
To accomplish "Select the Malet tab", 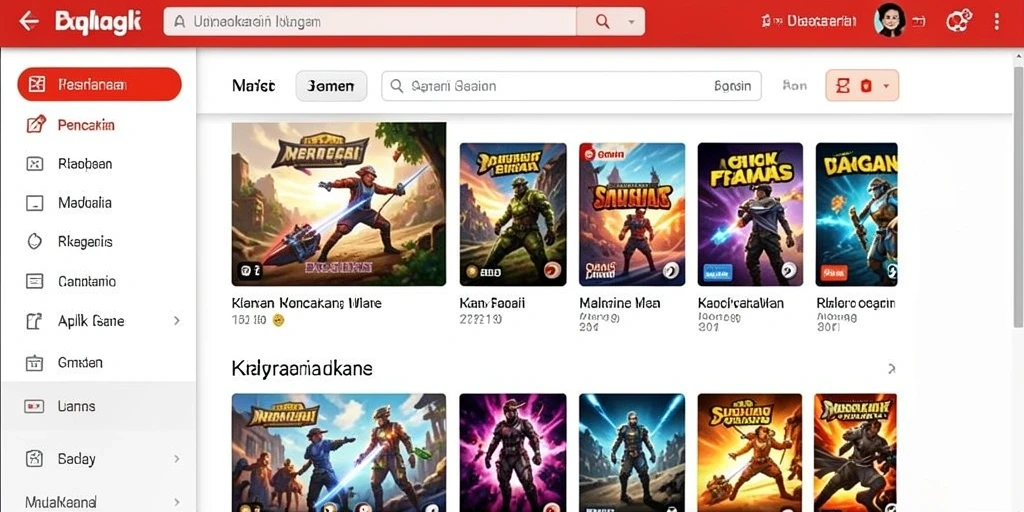I will pyautogui.click(x=253, y=86).
